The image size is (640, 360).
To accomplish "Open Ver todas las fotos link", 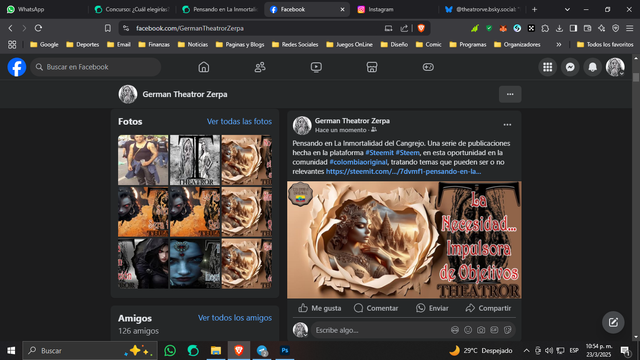I will coord(239,121).
